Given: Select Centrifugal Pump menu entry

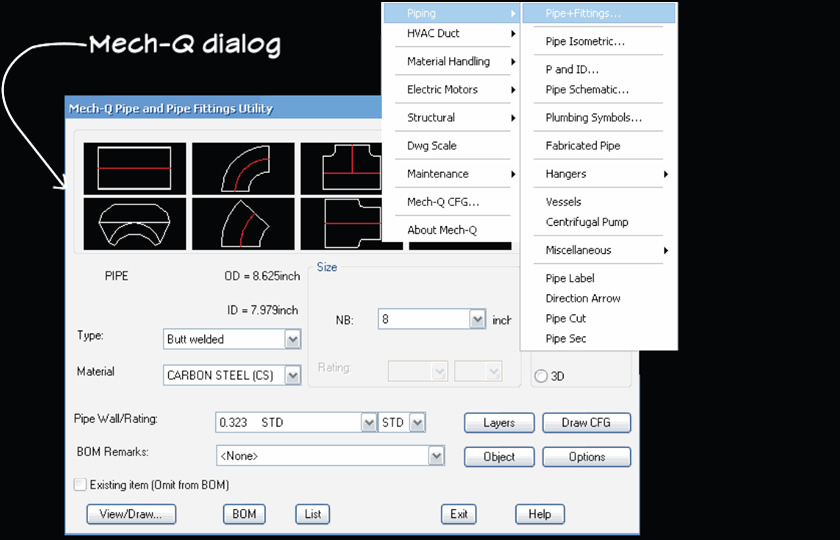Looking at the screenshot, I should click(599, 222).
